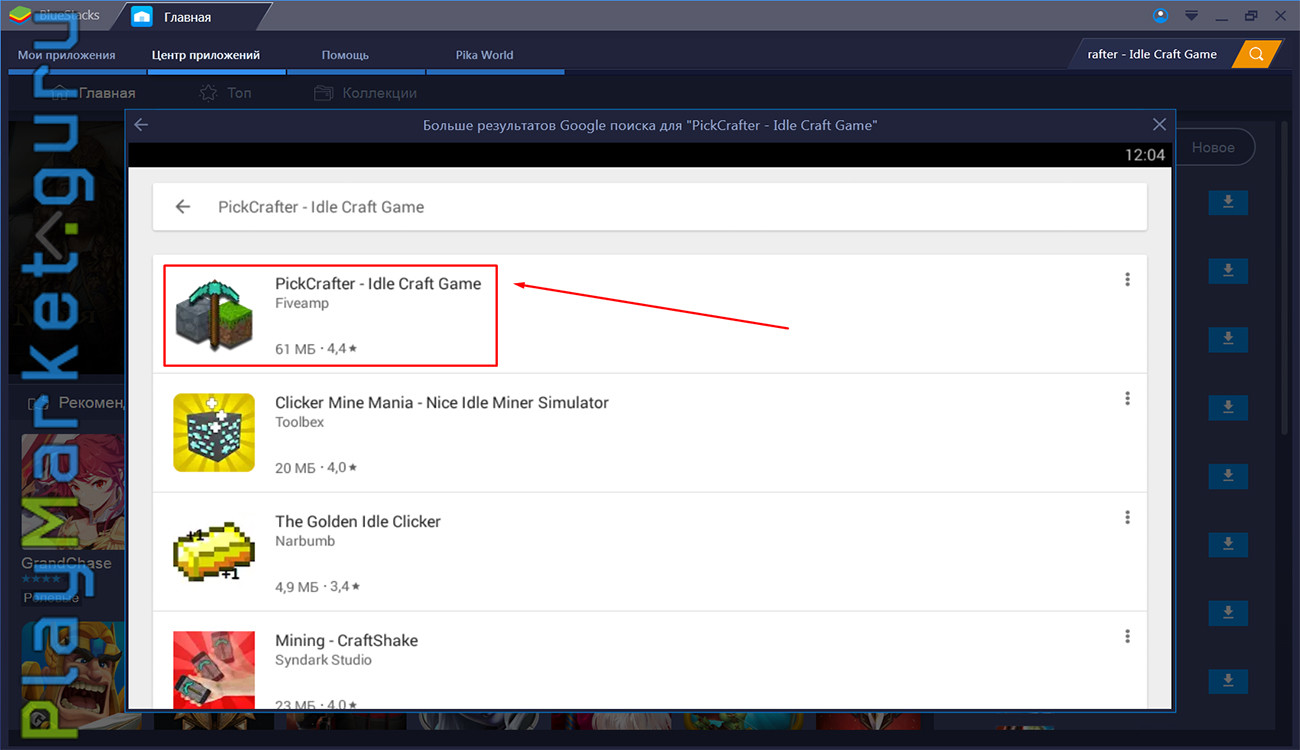Screen dimensions: 1300x750
Task: Switch to the Мои приложения tab
Action: [x=67, y=55]
